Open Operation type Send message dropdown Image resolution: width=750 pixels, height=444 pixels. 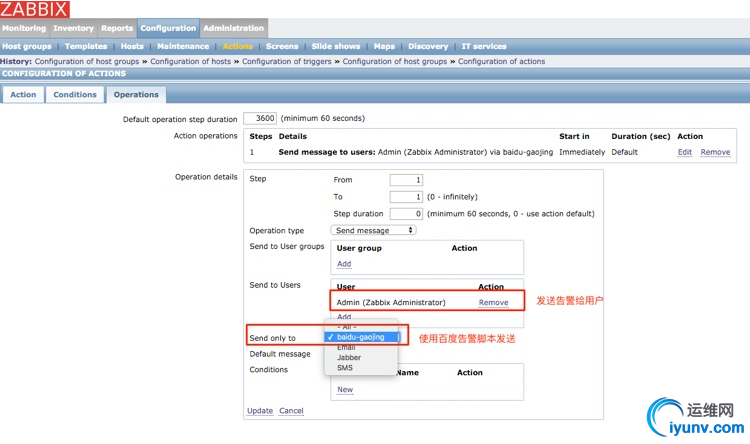pos(374,230)
